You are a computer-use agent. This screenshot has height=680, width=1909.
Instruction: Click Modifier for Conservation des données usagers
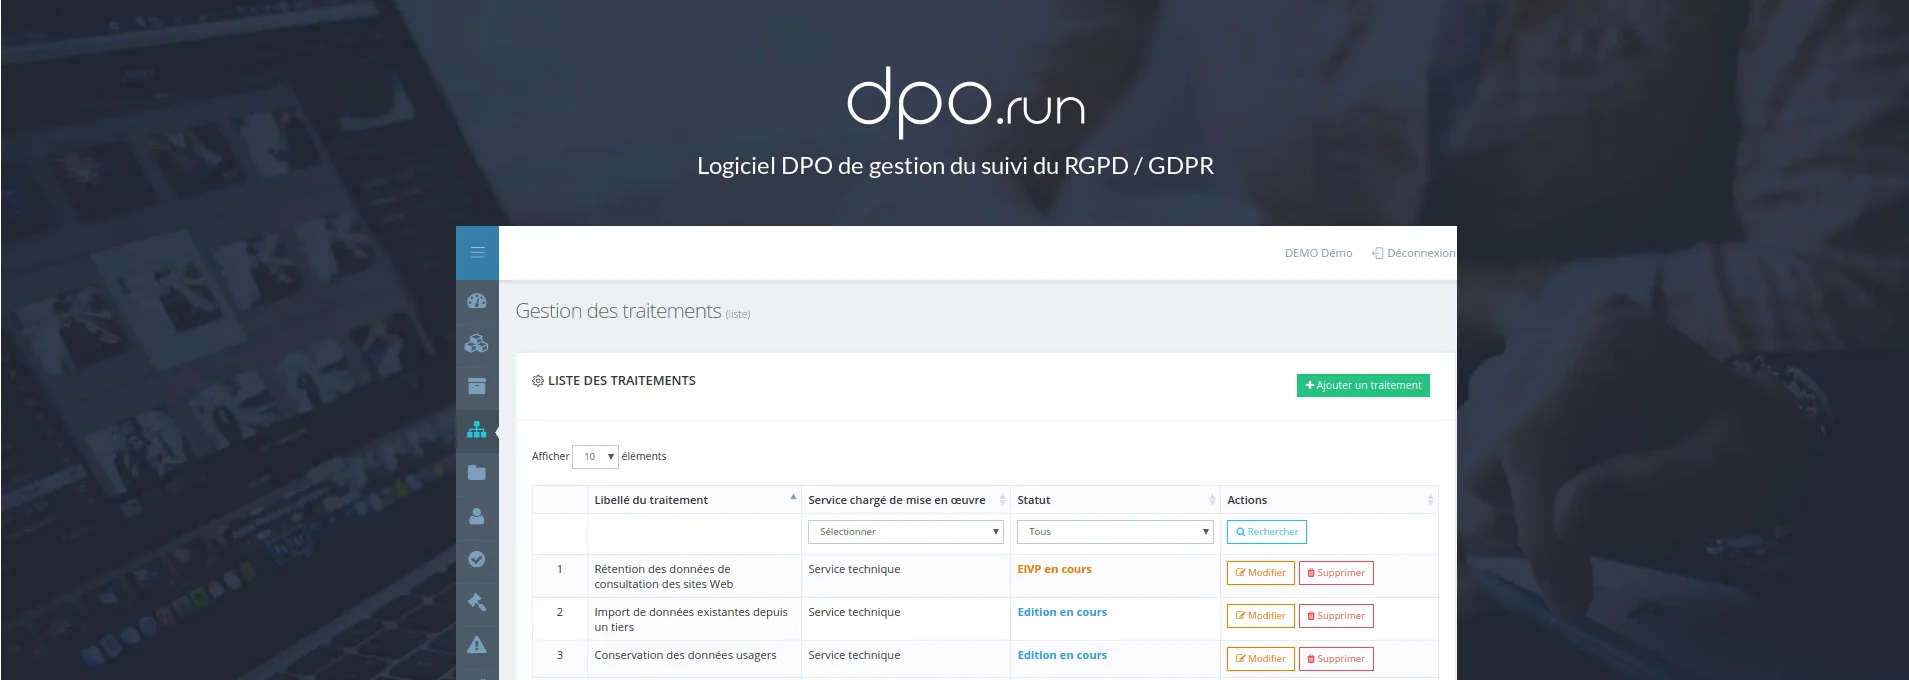(1261, 659)
